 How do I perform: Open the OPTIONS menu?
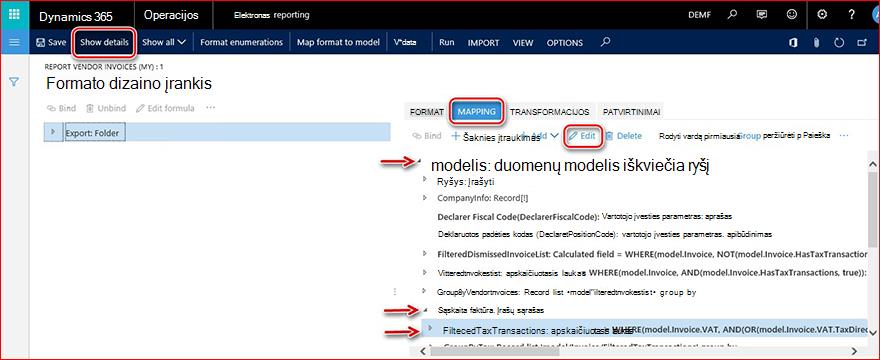coord(565,43)
